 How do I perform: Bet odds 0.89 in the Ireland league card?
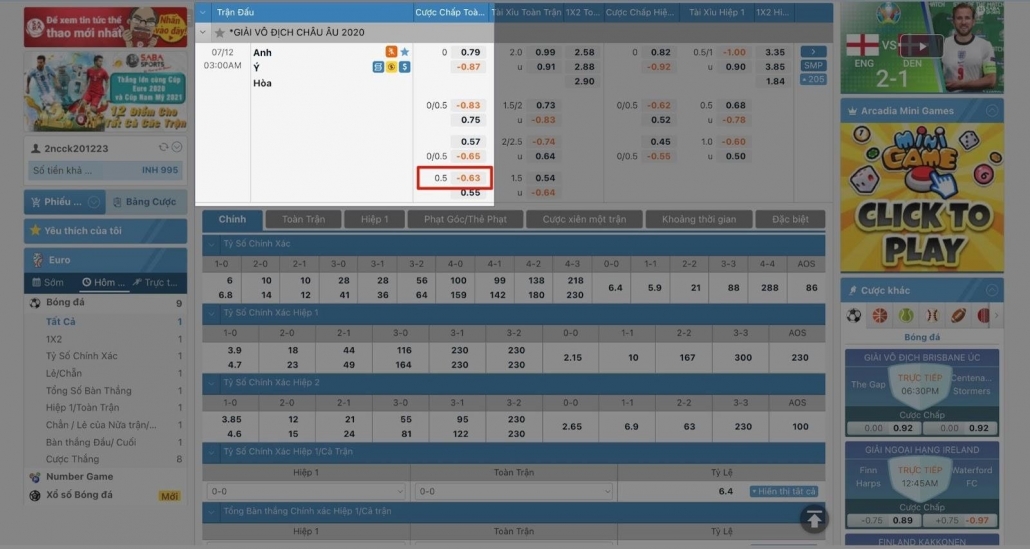pos(903,521)
